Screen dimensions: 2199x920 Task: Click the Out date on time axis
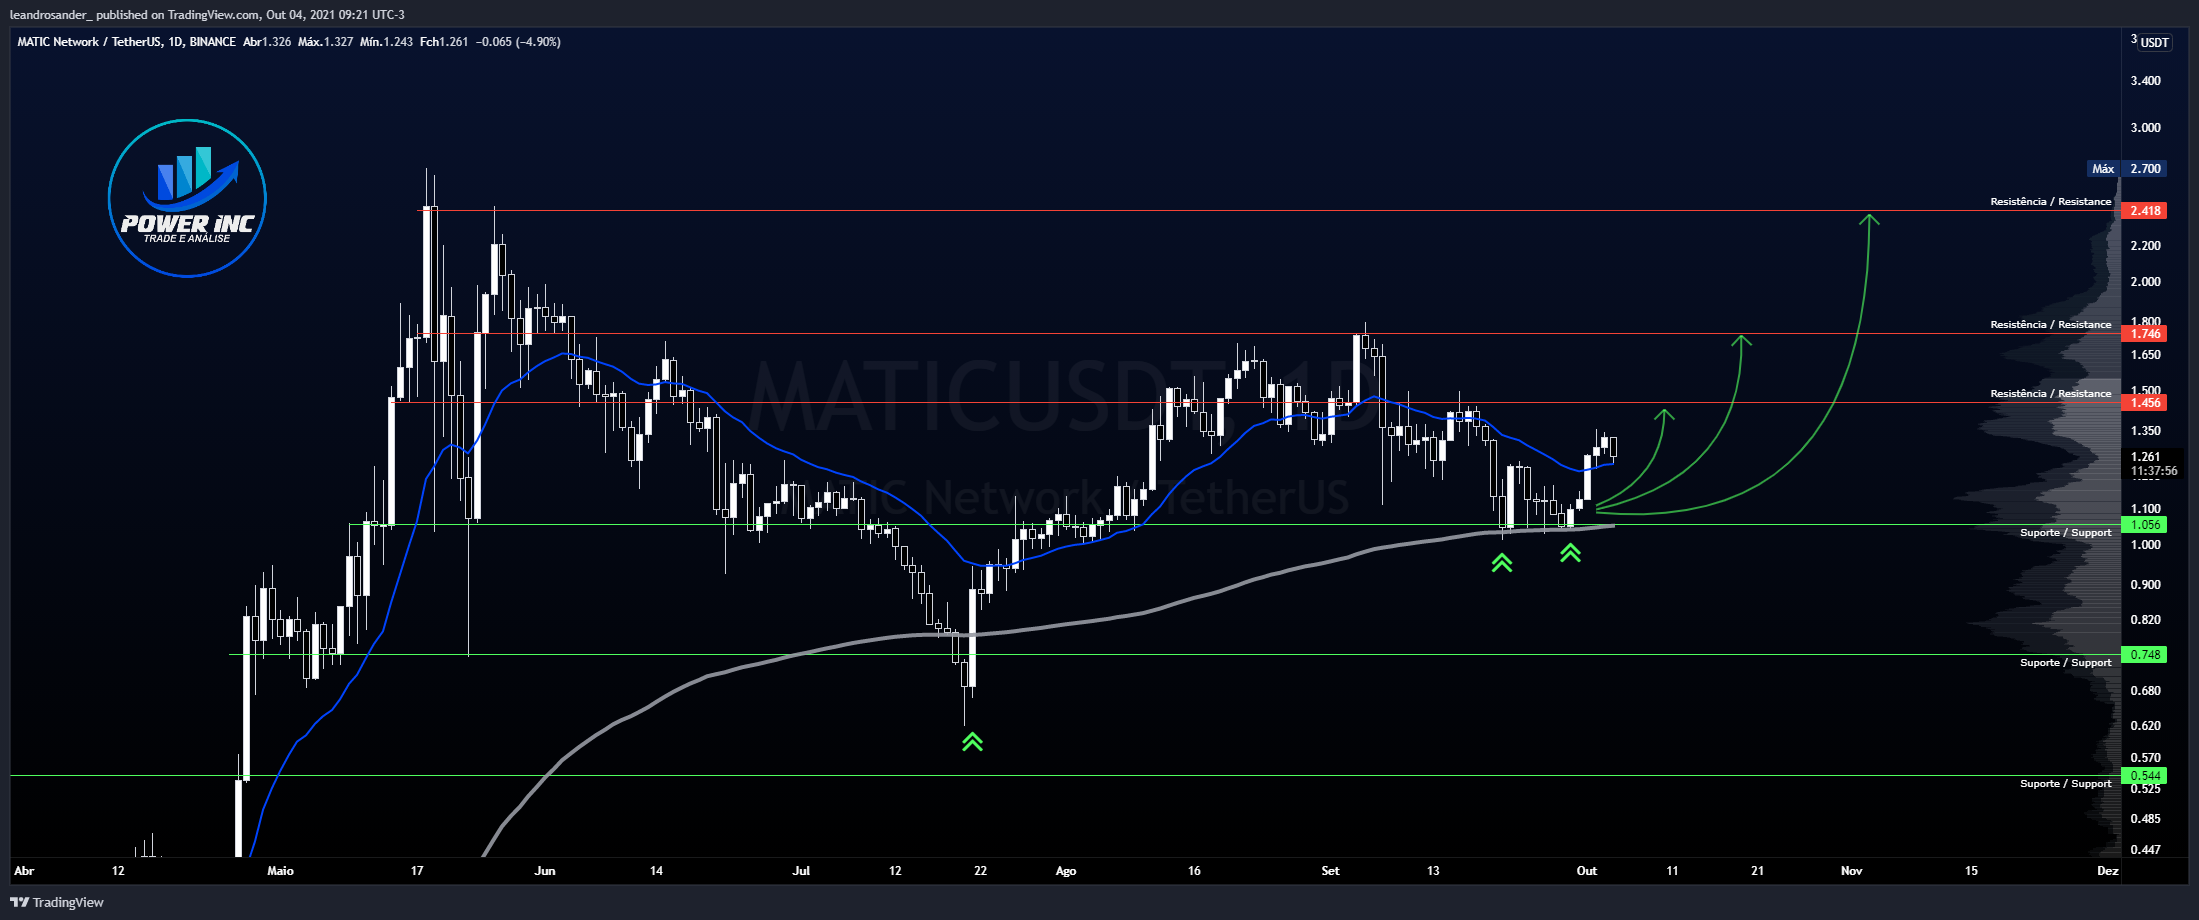coord(1587,871)
